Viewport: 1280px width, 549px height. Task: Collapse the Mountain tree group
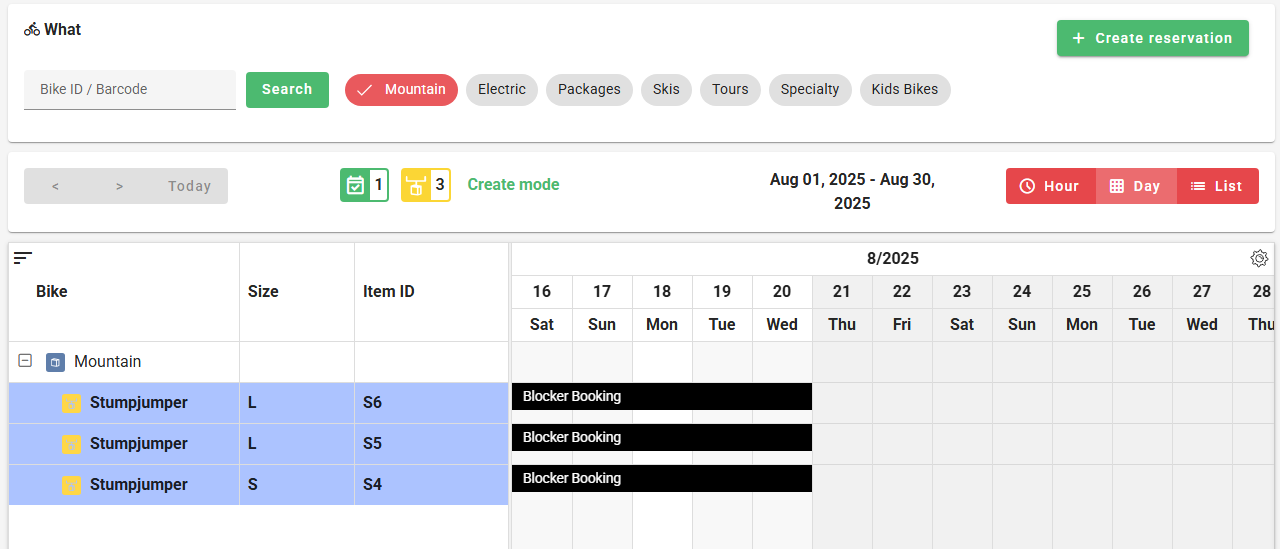(26, 361)
